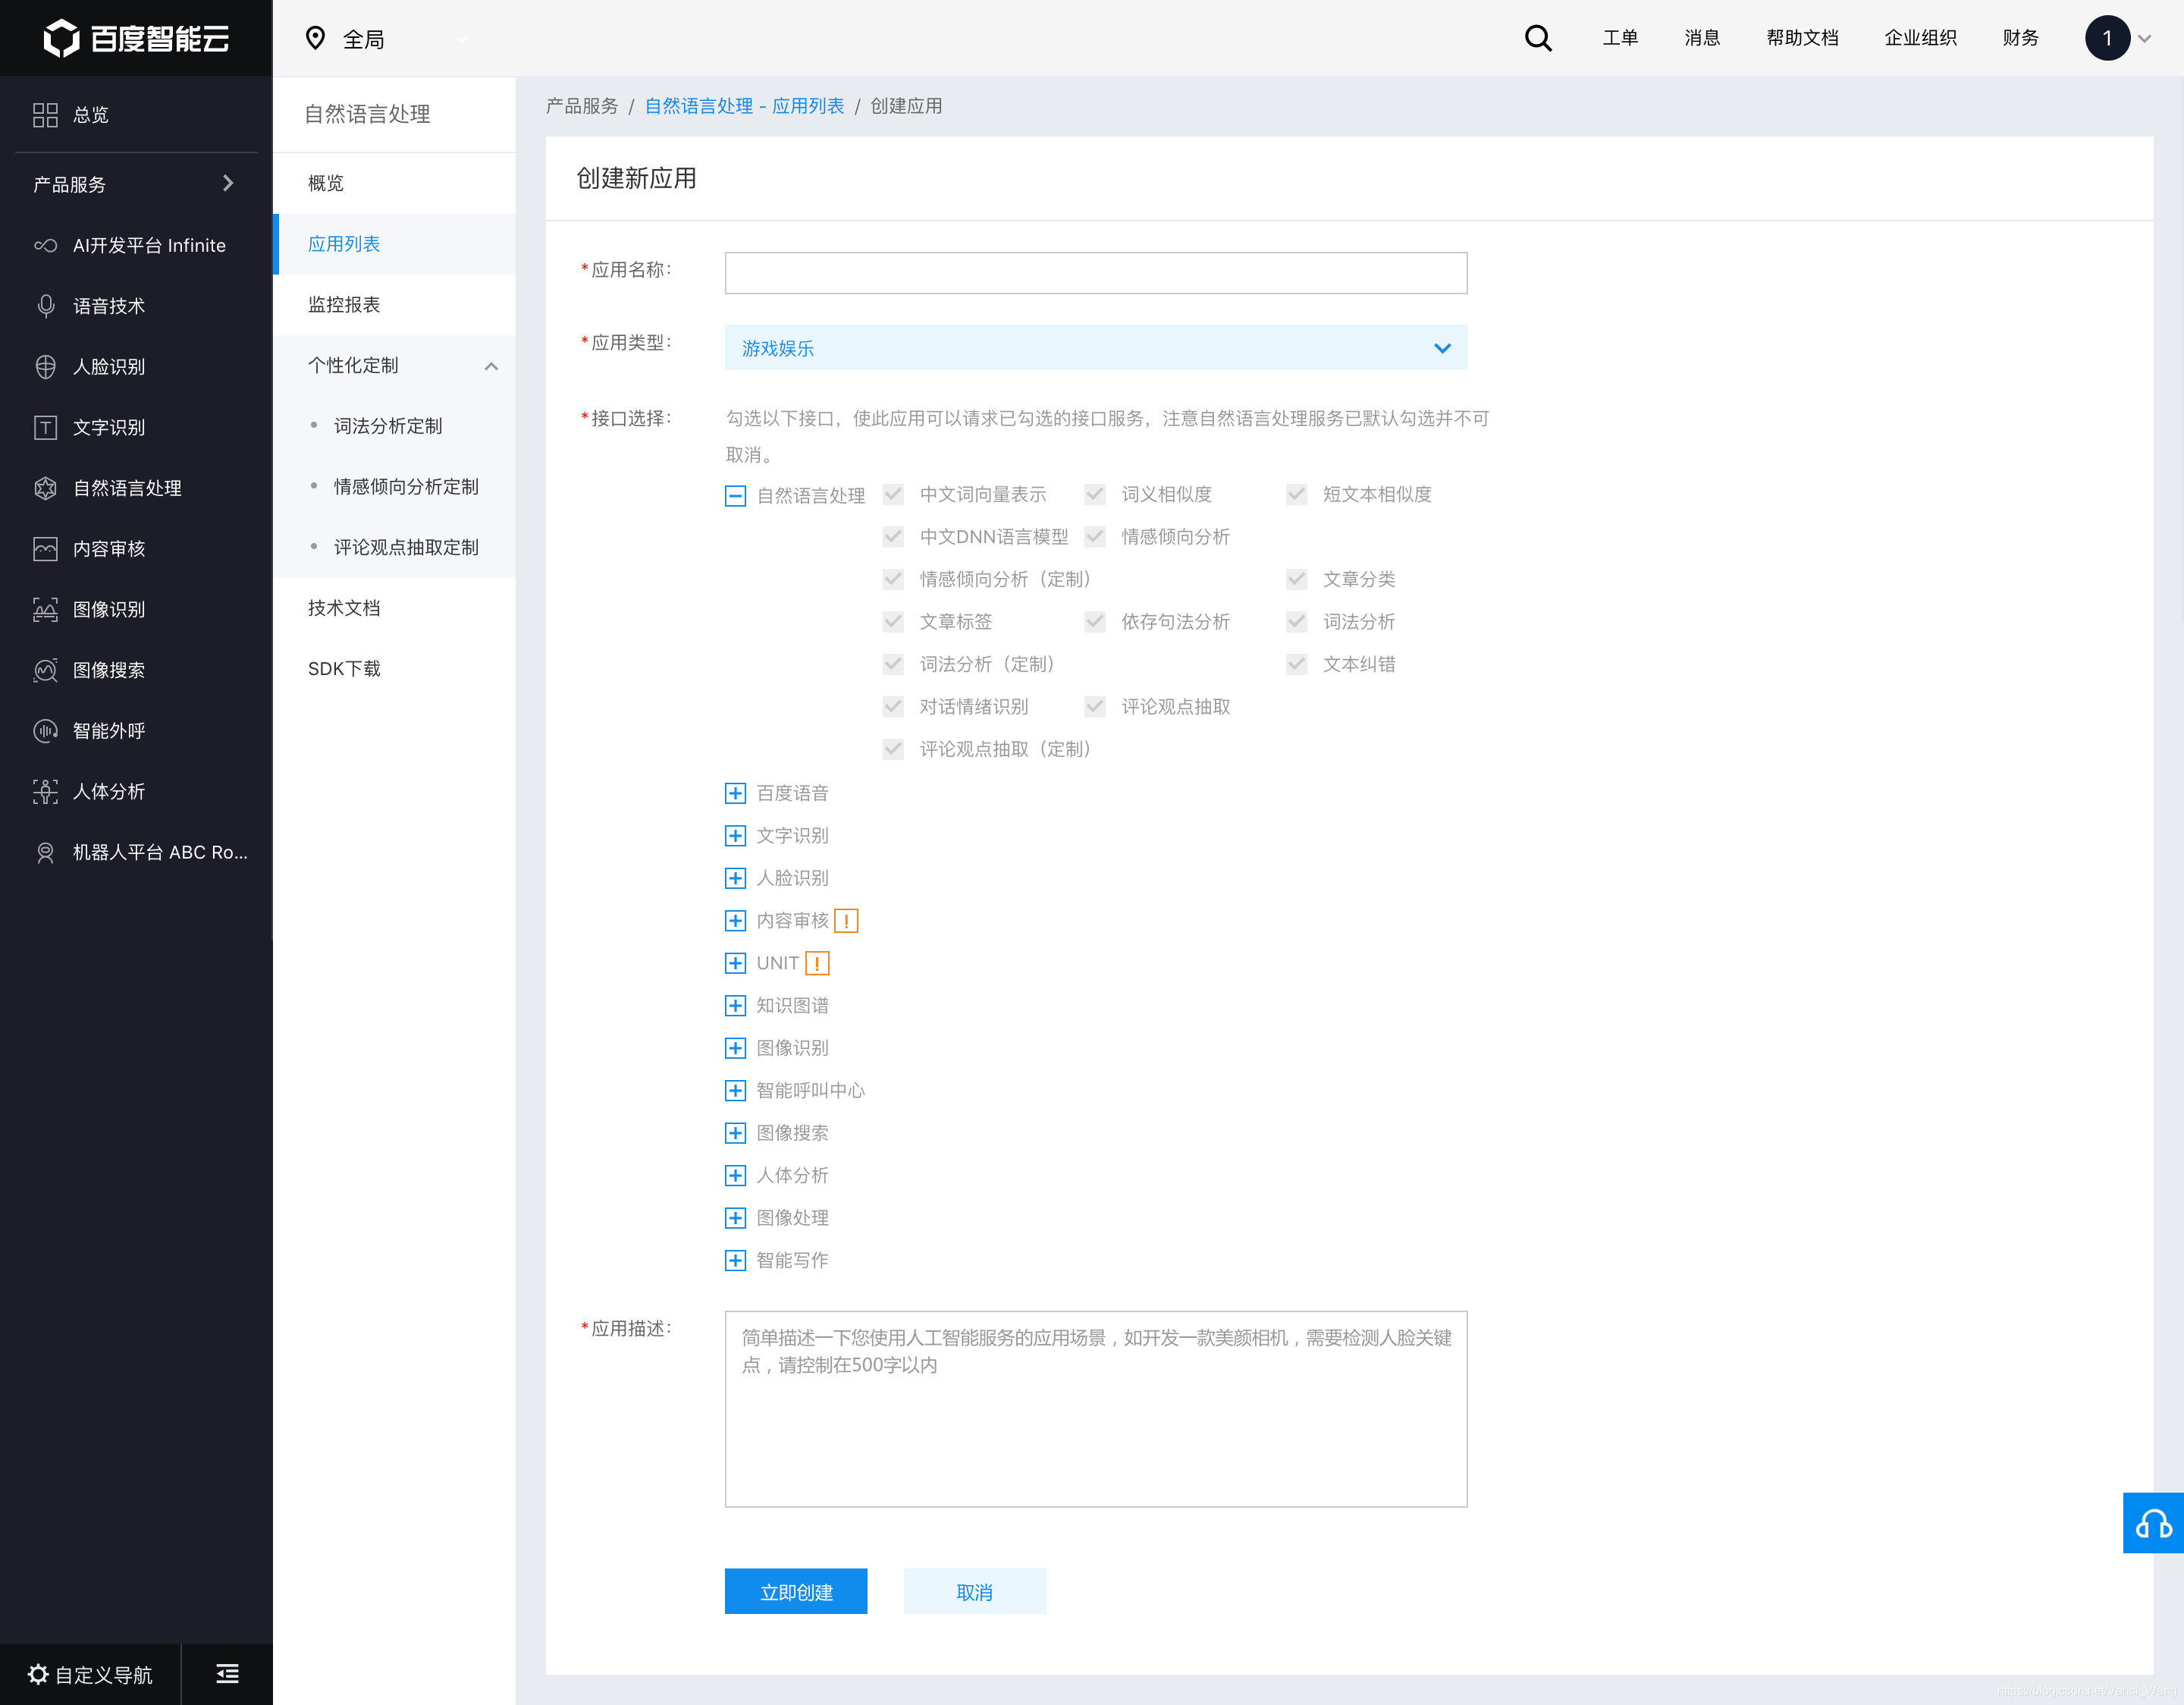Open 监控报表 in the side menu

pos(344,305)
